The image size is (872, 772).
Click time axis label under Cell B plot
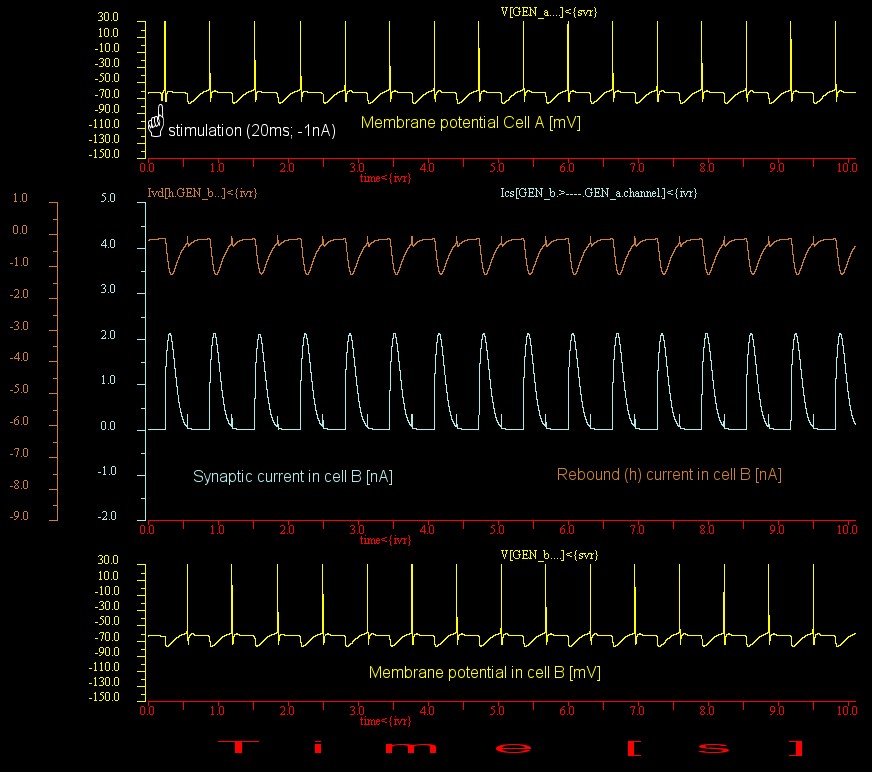pyautogui.click(x=385, y=720)
